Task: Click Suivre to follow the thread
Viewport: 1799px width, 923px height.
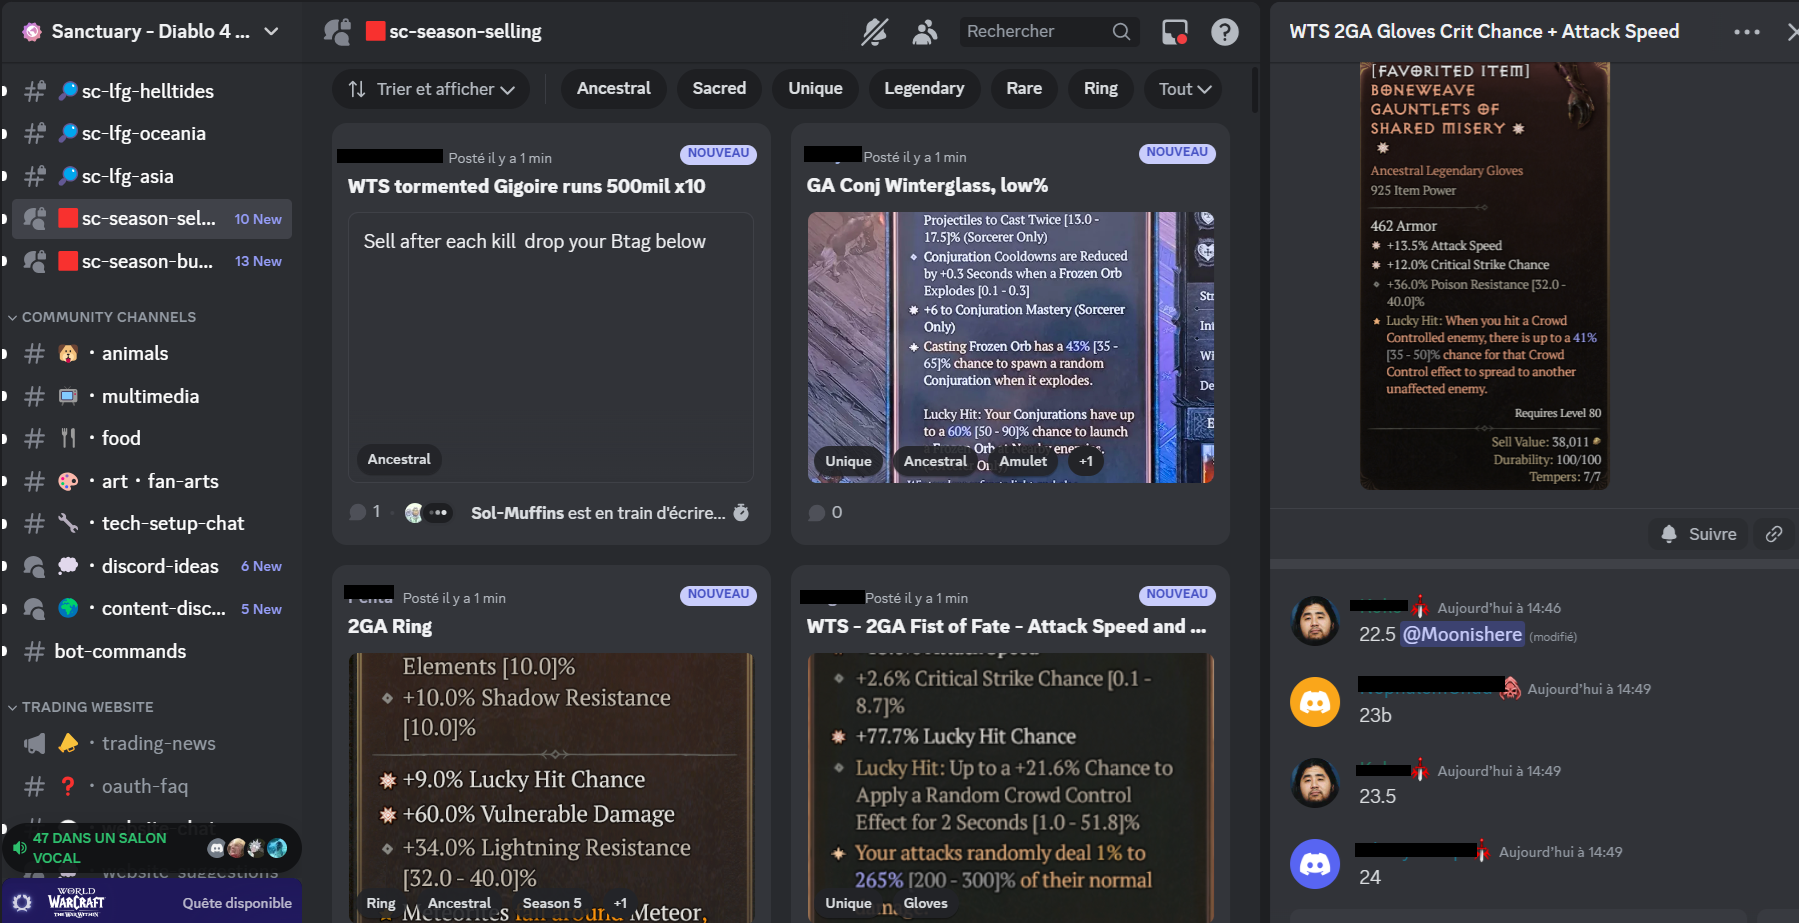Action: 1699,534
